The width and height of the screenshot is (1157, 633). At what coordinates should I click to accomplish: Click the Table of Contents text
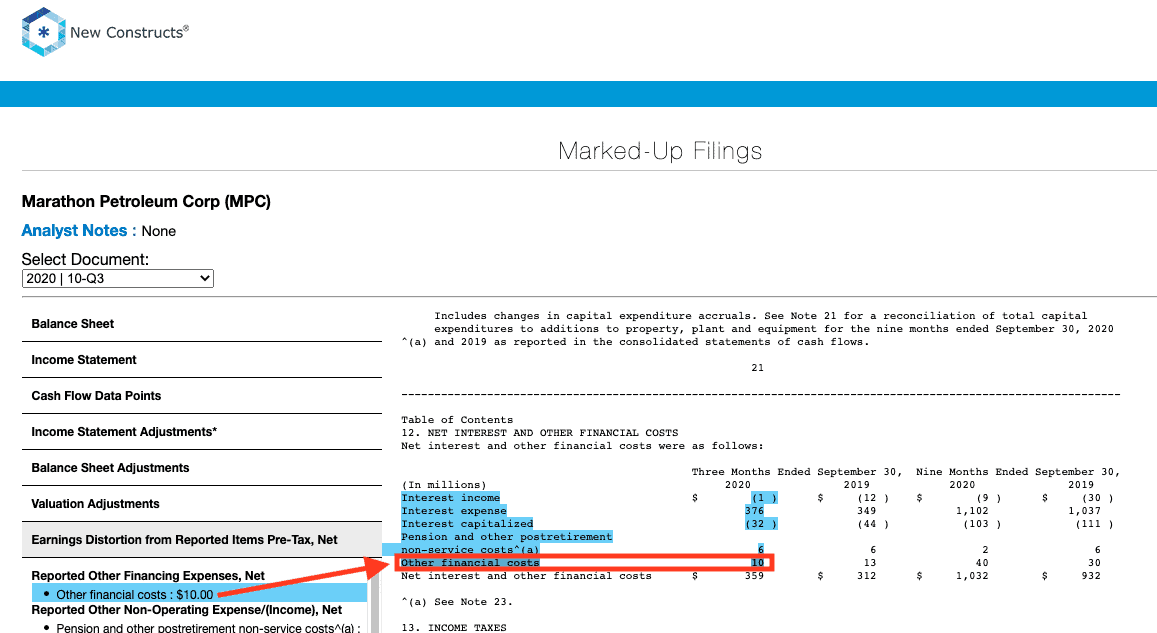[x=457, y=420]
